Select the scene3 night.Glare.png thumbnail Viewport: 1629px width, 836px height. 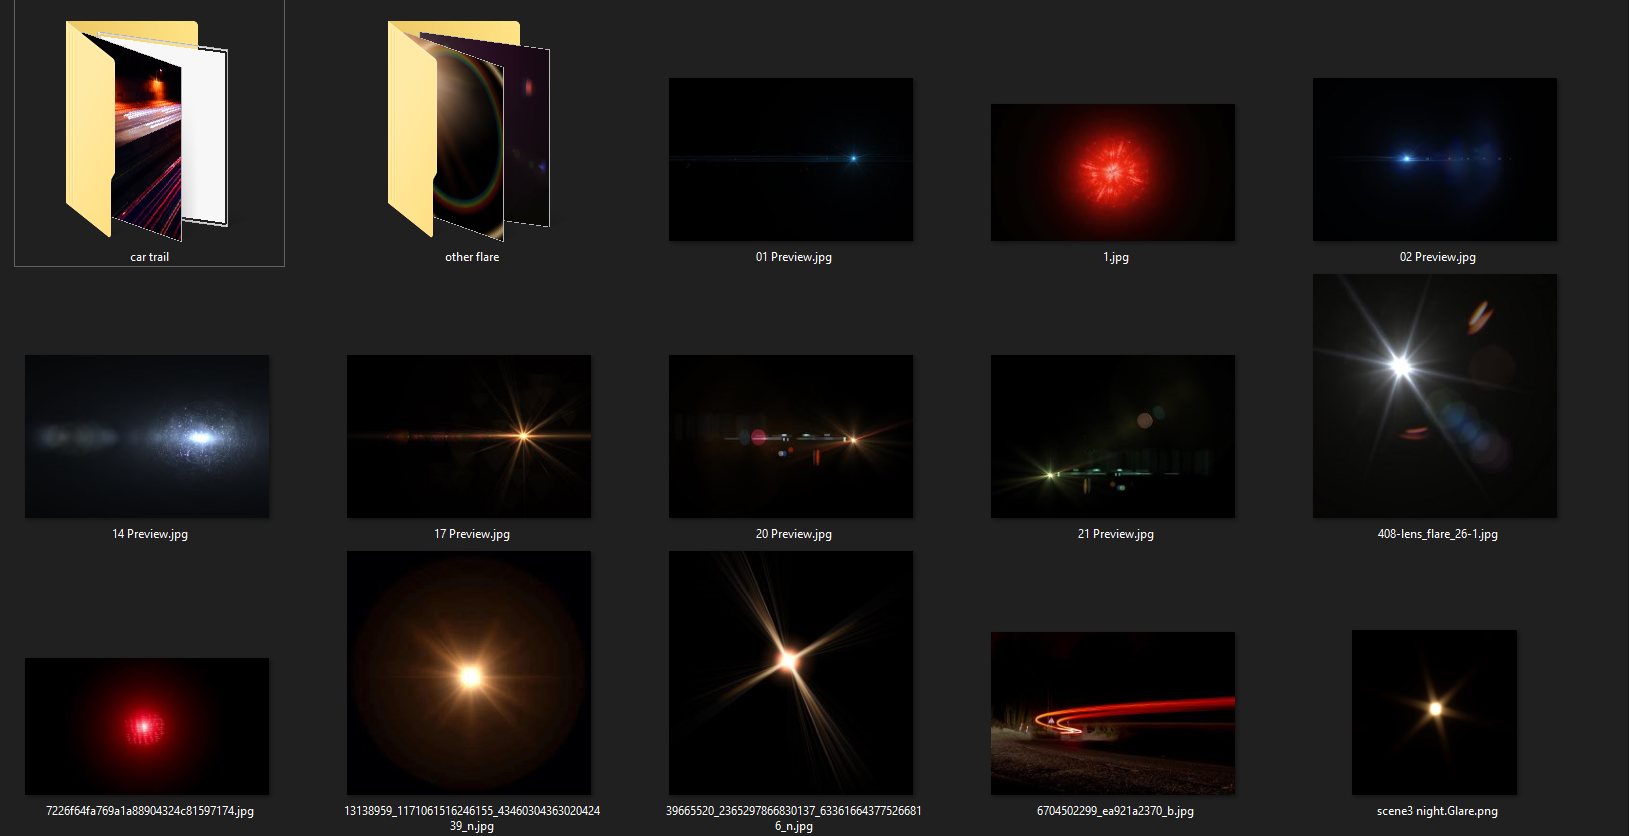click(1434, 712)
